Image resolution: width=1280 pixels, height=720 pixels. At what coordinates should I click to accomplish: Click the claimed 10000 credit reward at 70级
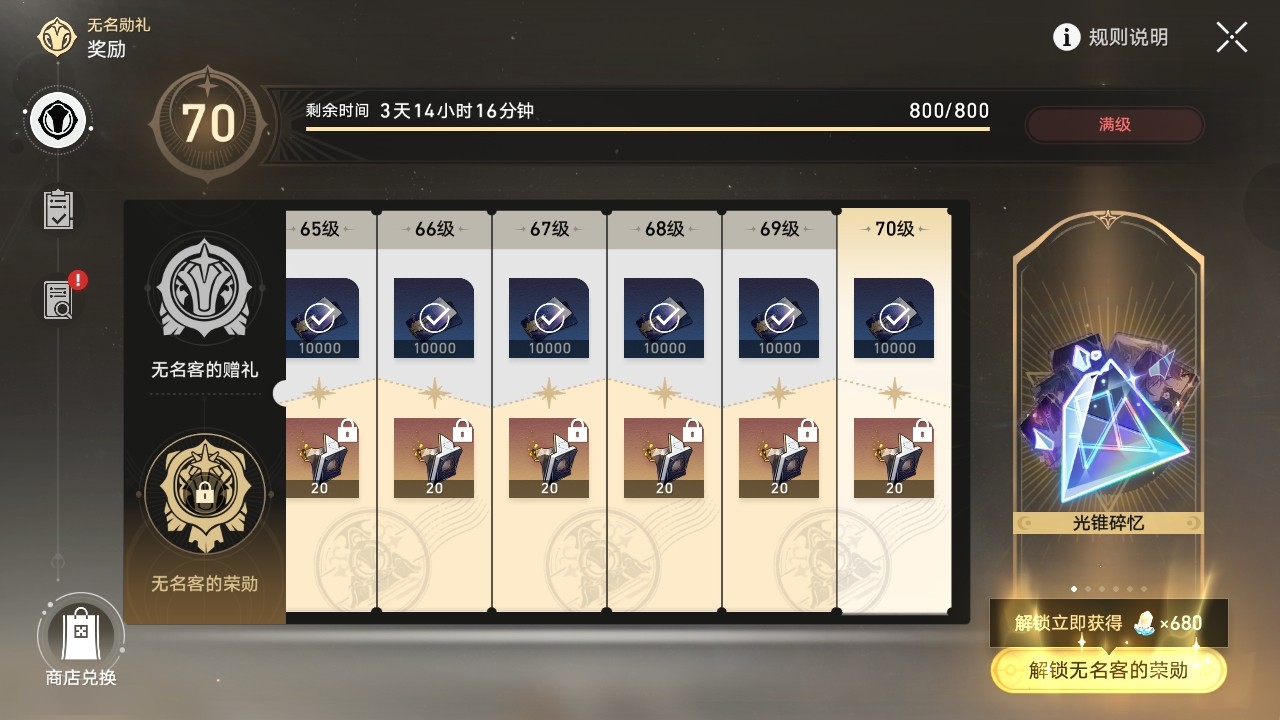(x=894, y=318)
